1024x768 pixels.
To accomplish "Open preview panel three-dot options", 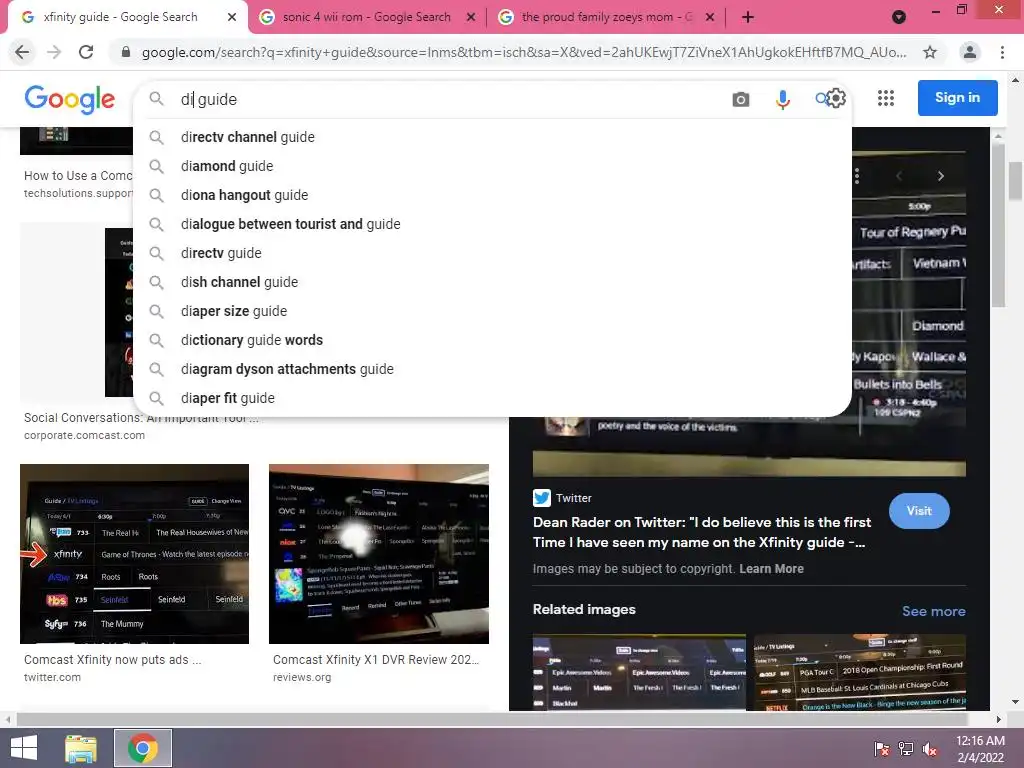I will (857, 176).
